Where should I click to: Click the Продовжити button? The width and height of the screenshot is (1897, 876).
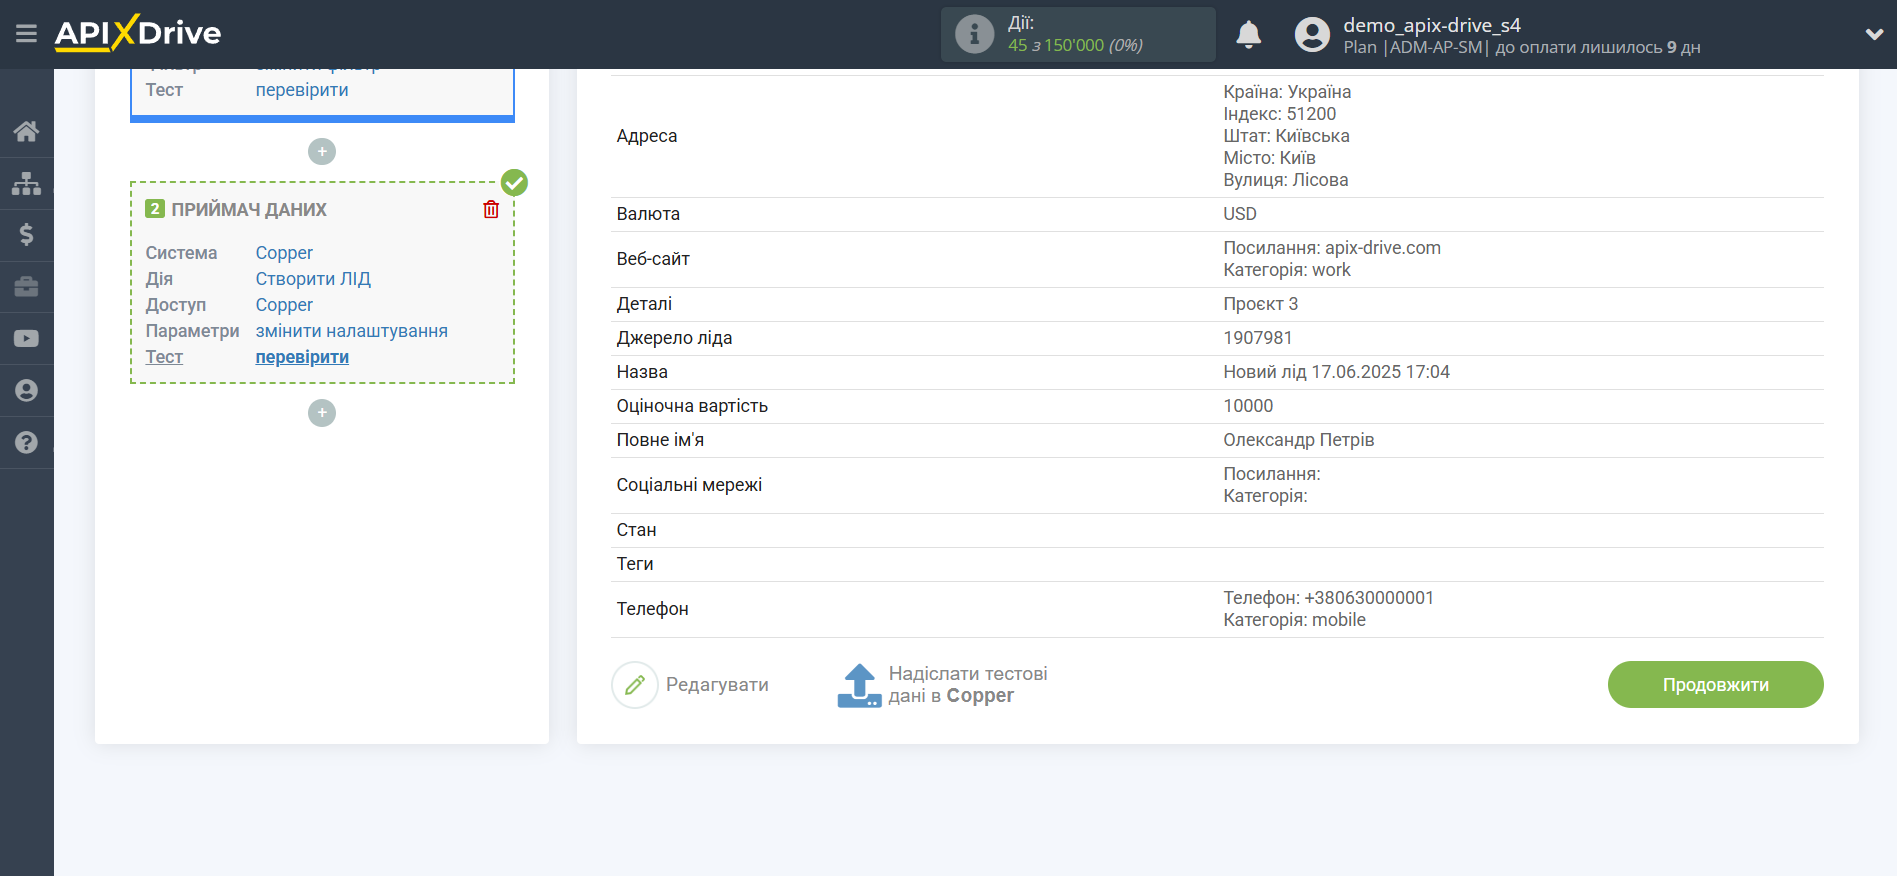pyautogui.click(x=1715, y=685)
